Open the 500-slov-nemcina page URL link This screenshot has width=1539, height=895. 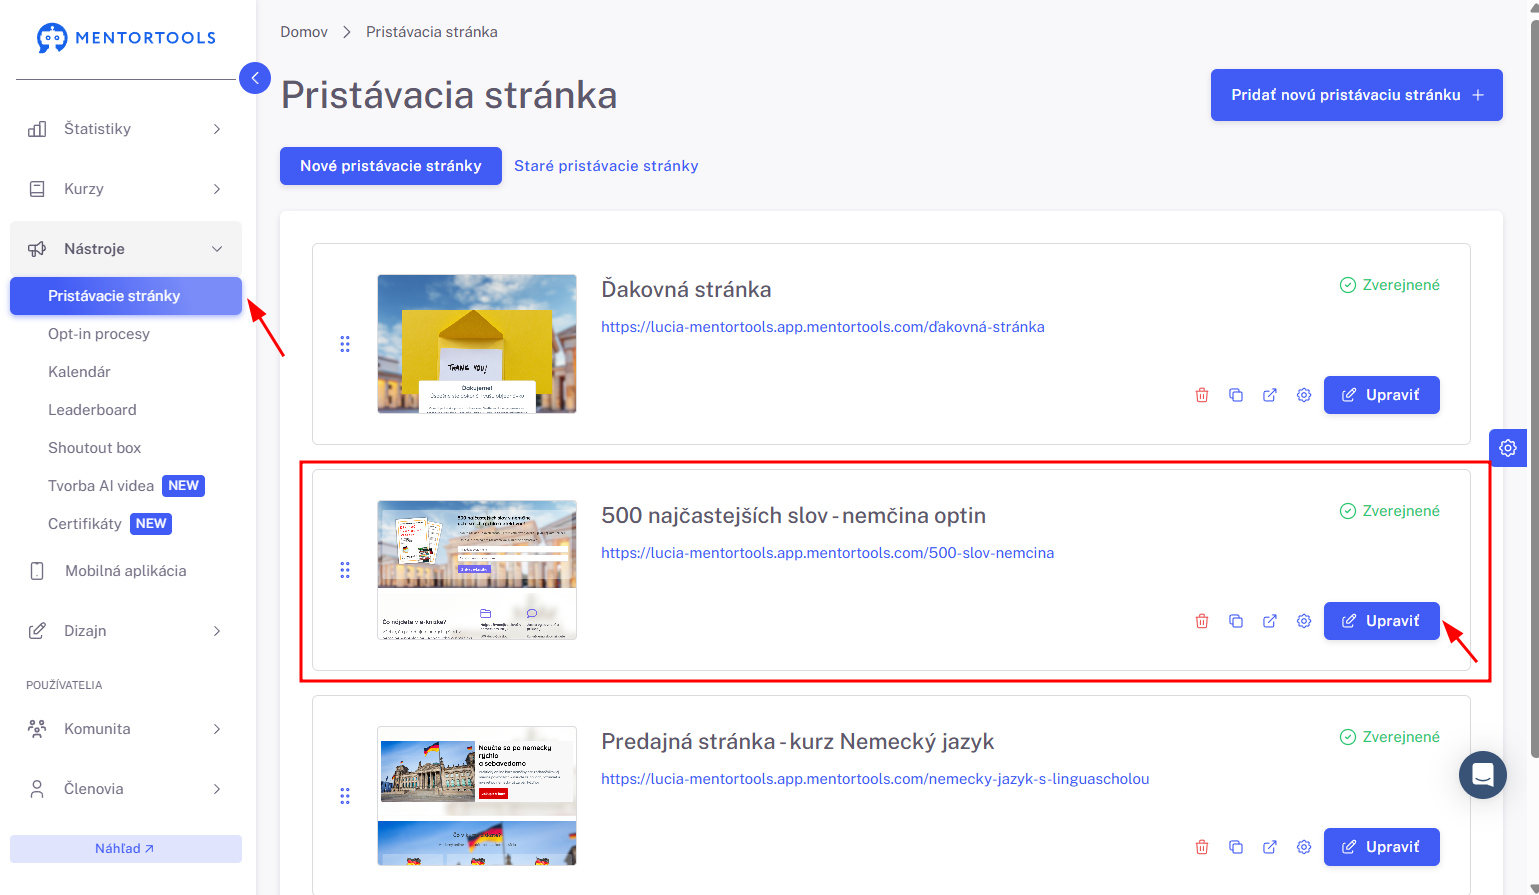(x=827, y=553)
